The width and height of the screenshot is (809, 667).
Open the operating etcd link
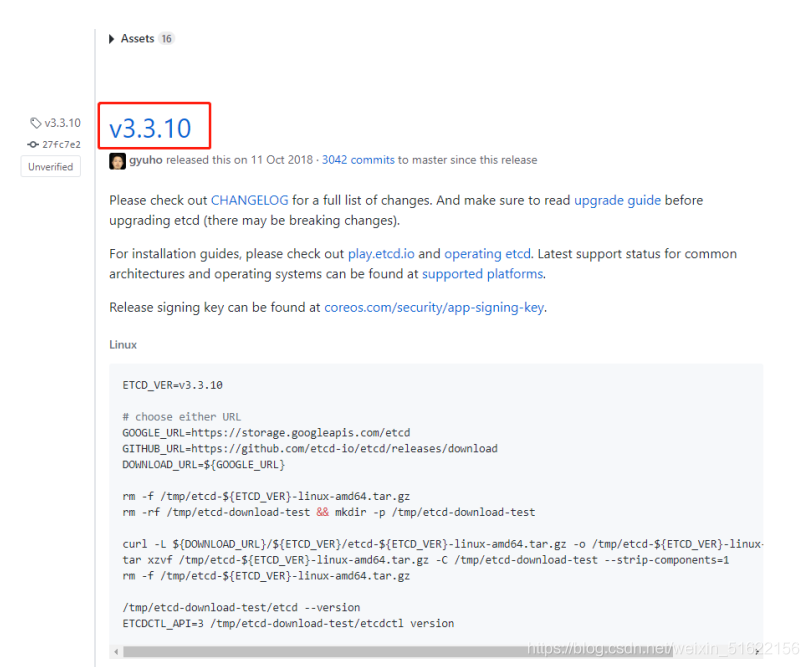point(487,254)
